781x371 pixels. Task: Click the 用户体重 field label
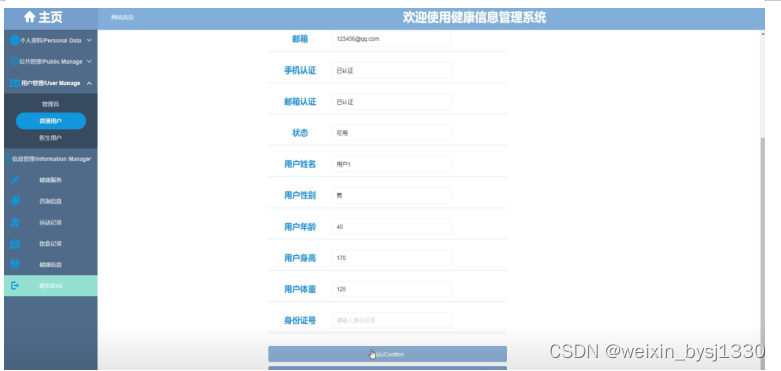coord(300,289)
